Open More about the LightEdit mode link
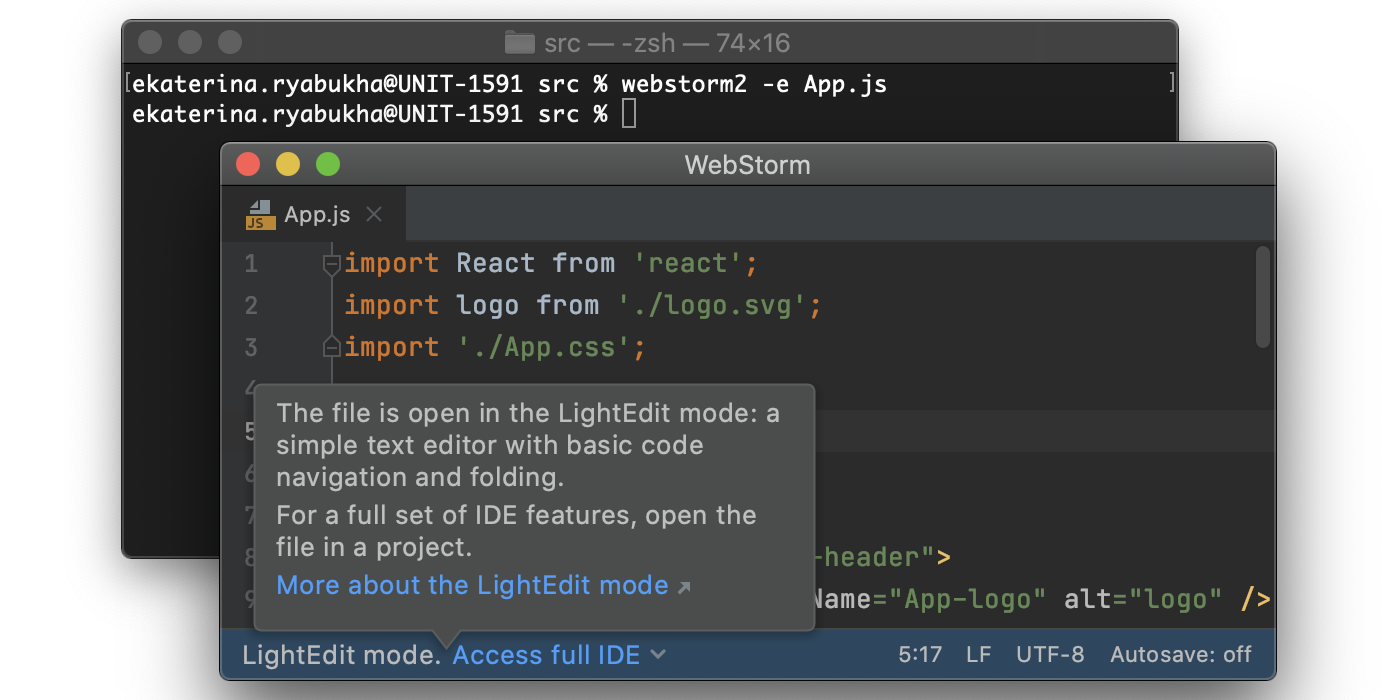This screenshot has width=1400, height=700. point(472,585)
